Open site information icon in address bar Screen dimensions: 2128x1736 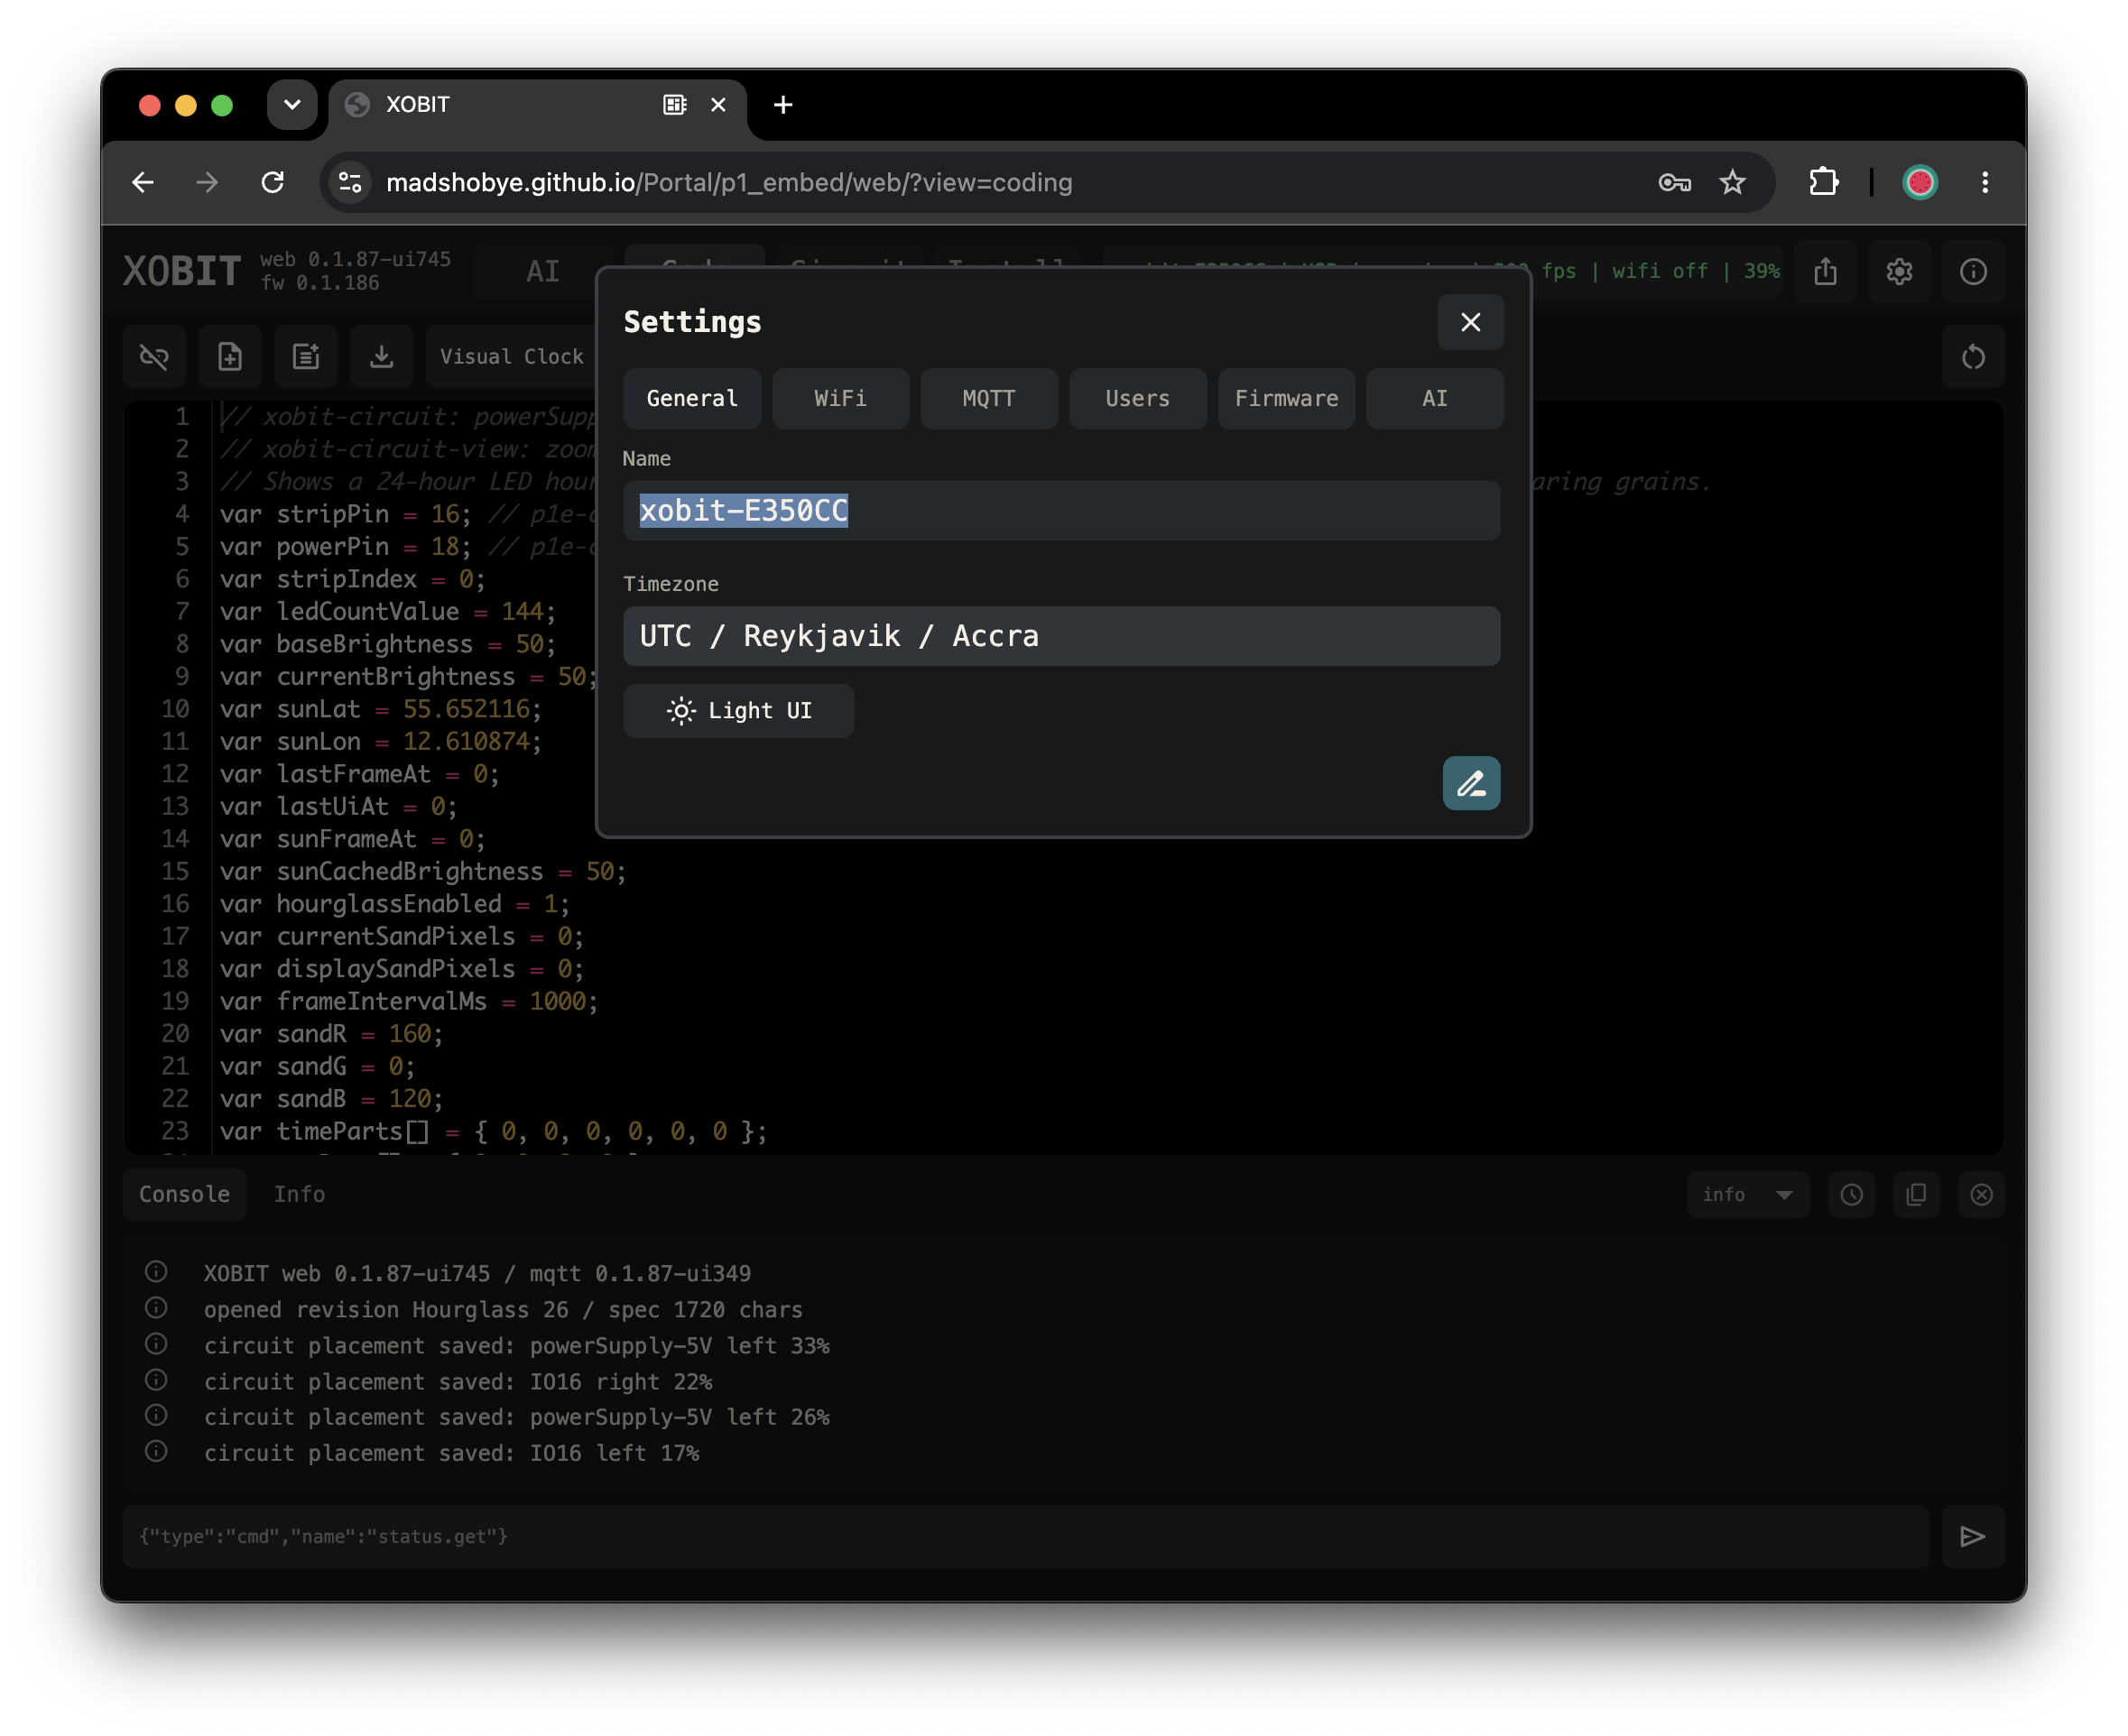coord(350,182)
